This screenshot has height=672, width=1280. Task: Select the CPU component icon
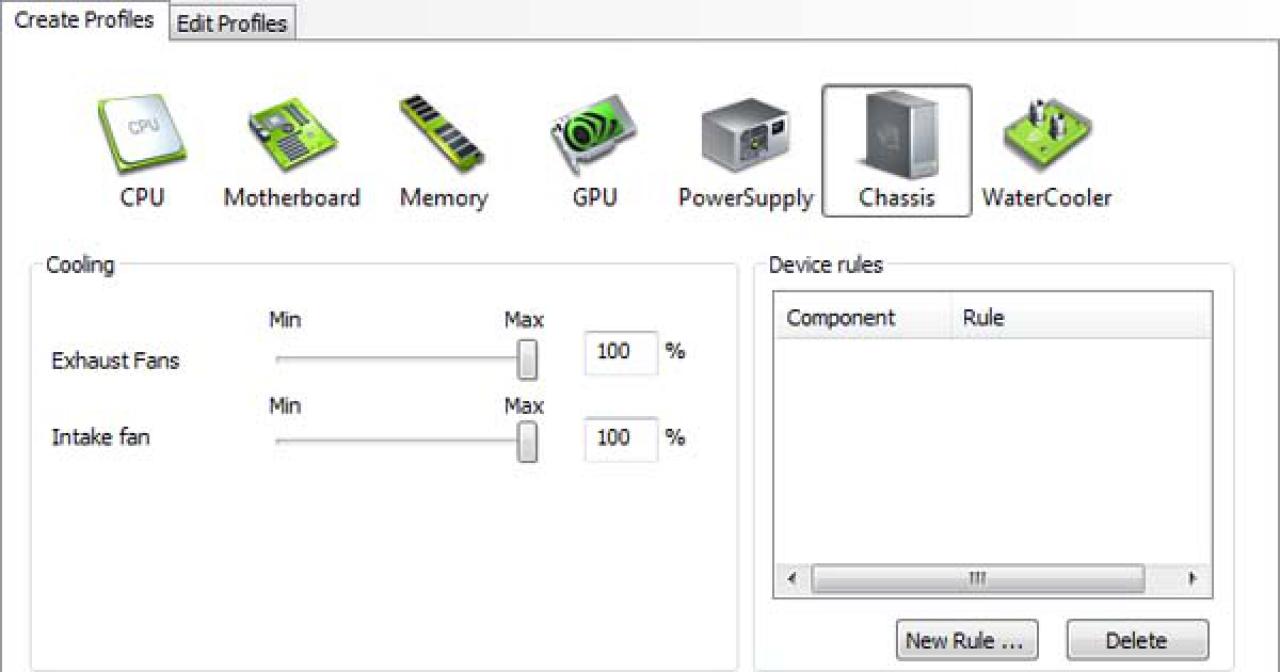[142, 150]
